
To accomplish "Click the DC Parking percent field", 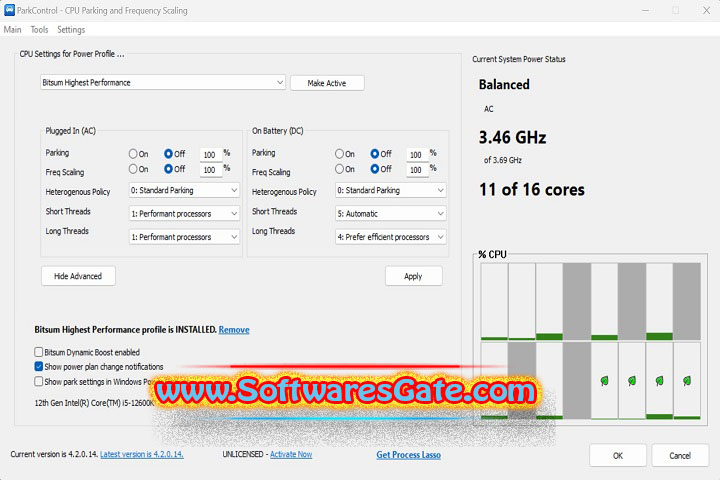I will coord(416,155).
